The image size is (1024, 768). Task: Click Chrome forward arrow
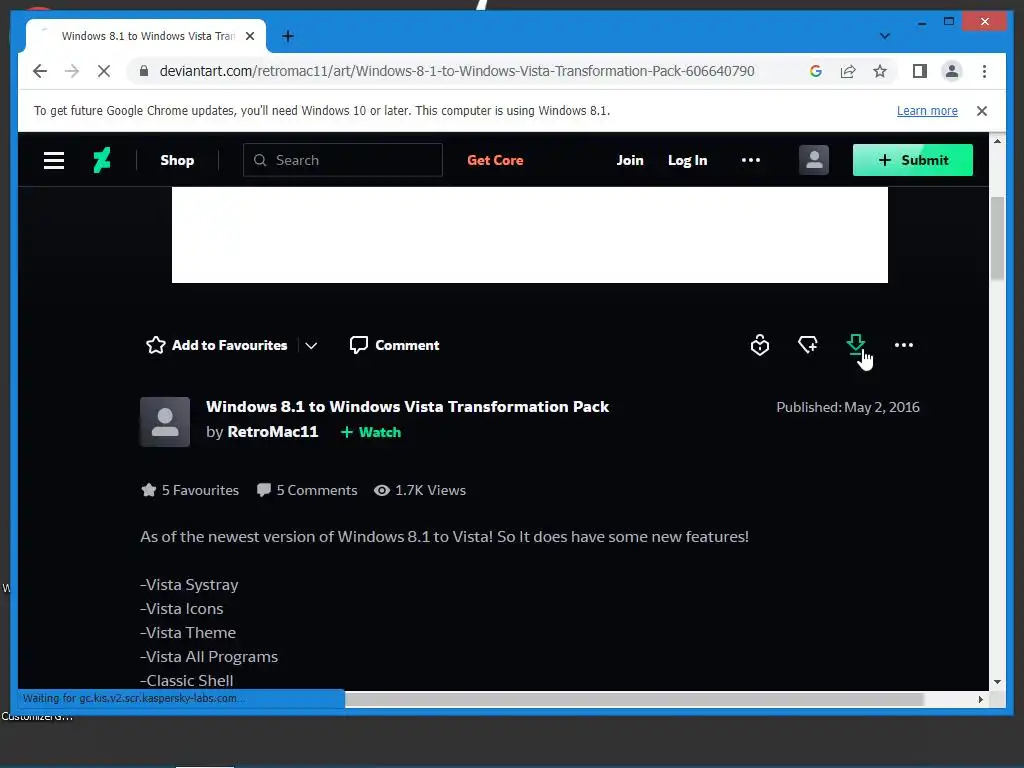(72, 71)
